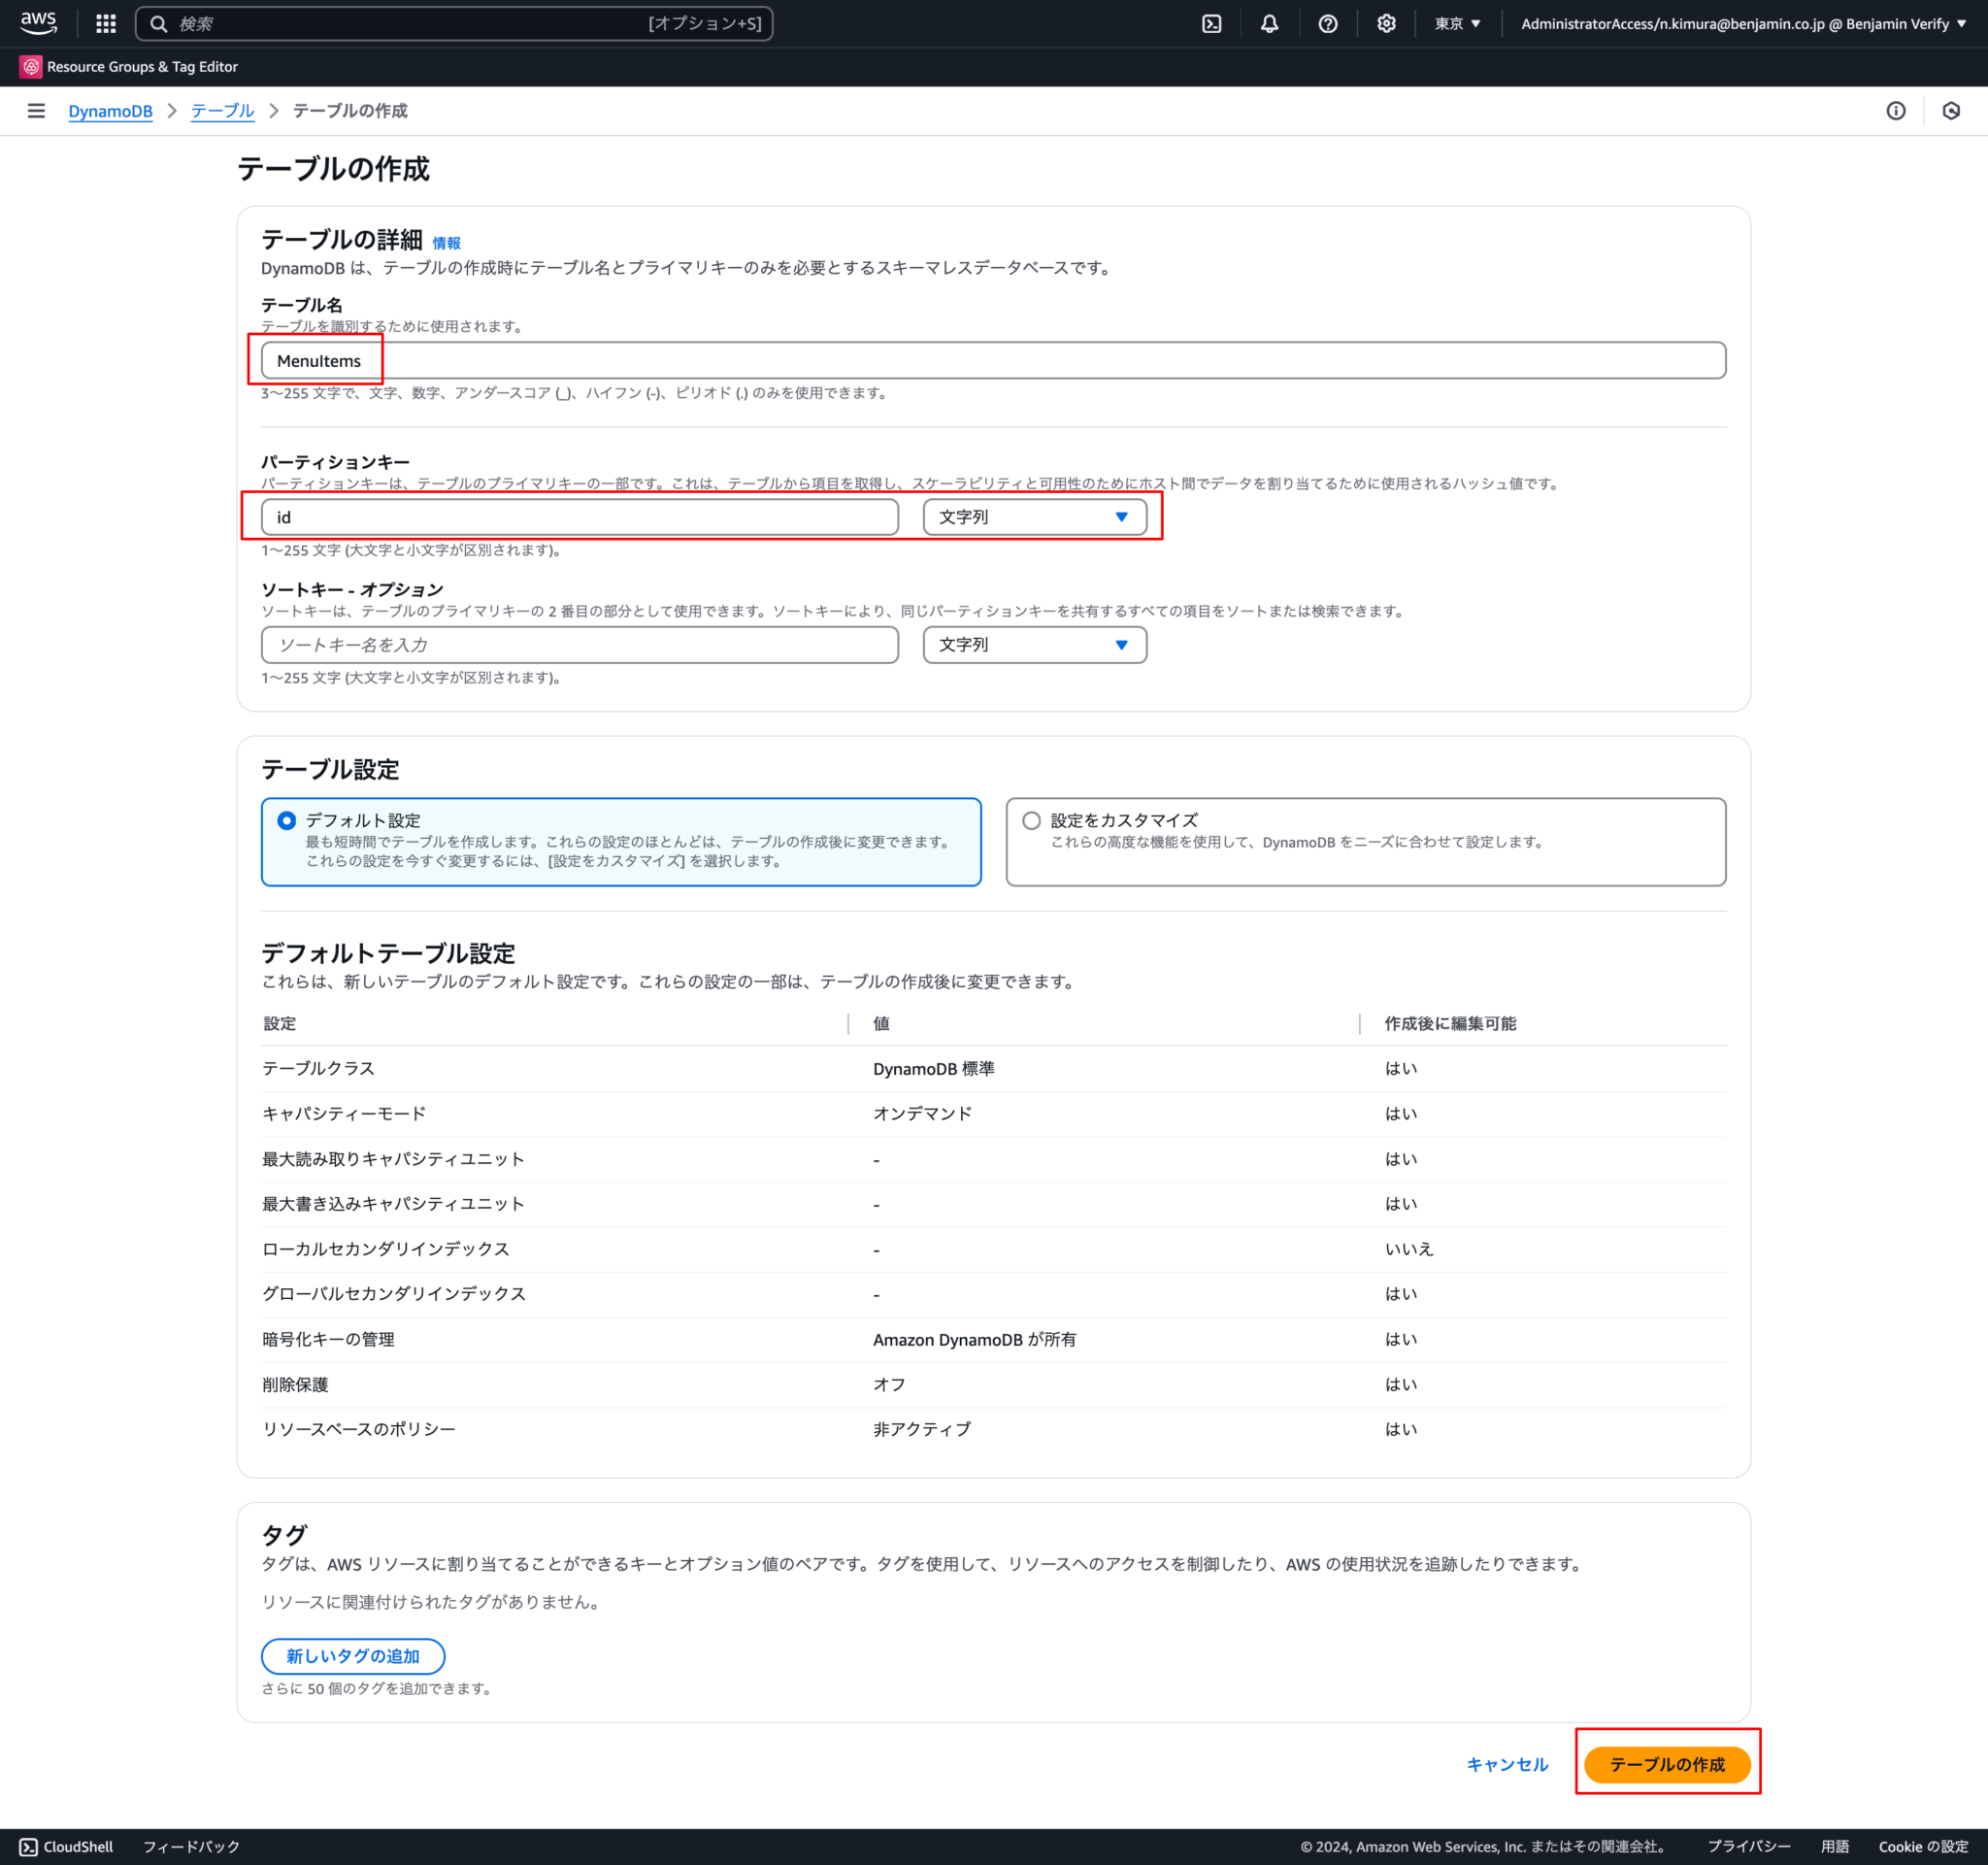Viewport: 1988px width, 1865px height.
Task: Click 新しいタグの追加 to add a tag
Action: point(352,1656)
